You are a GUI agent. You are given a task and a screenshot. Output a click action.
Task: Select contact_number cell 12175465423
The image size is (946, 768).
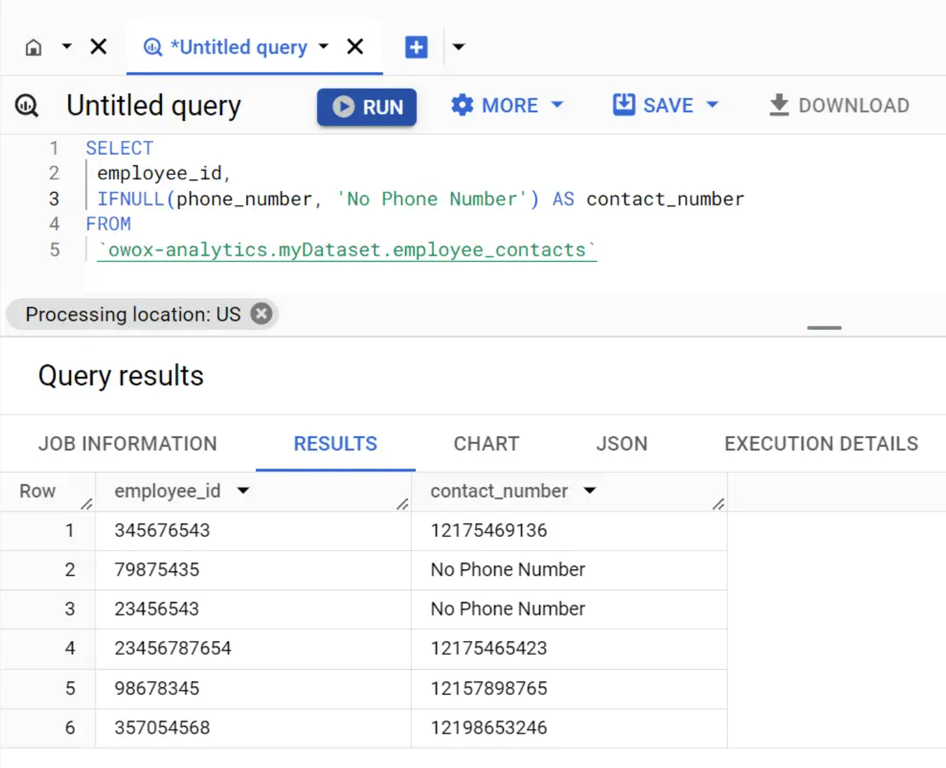pos(569,649)
